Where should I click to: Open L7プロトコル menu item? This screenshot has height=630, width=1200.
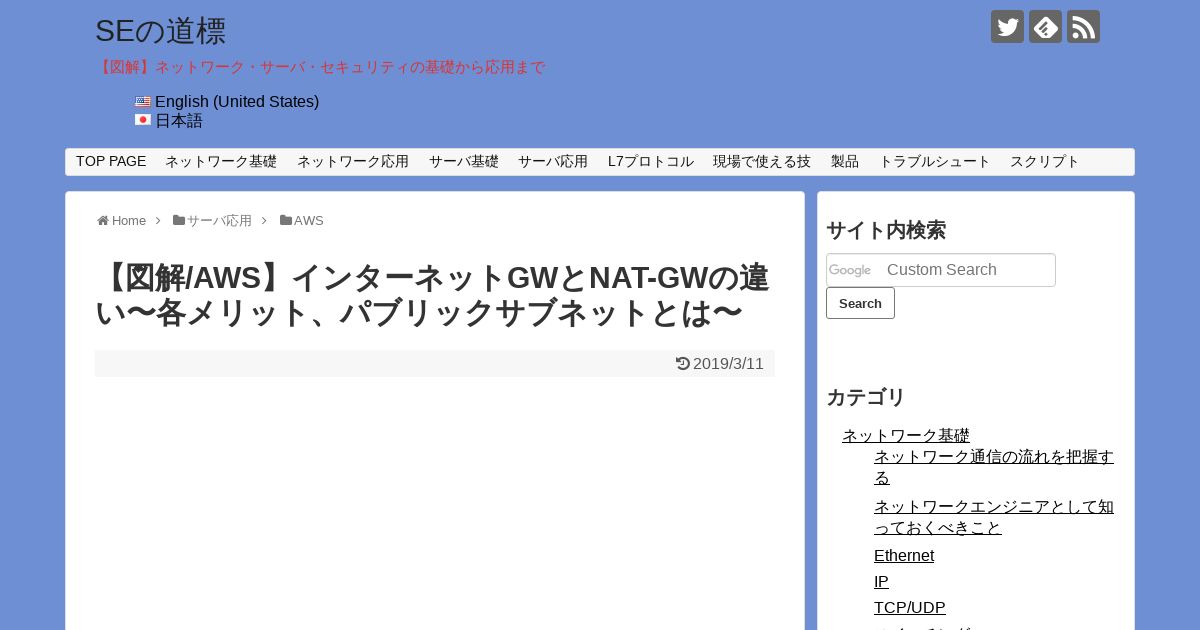coord(651,162)
